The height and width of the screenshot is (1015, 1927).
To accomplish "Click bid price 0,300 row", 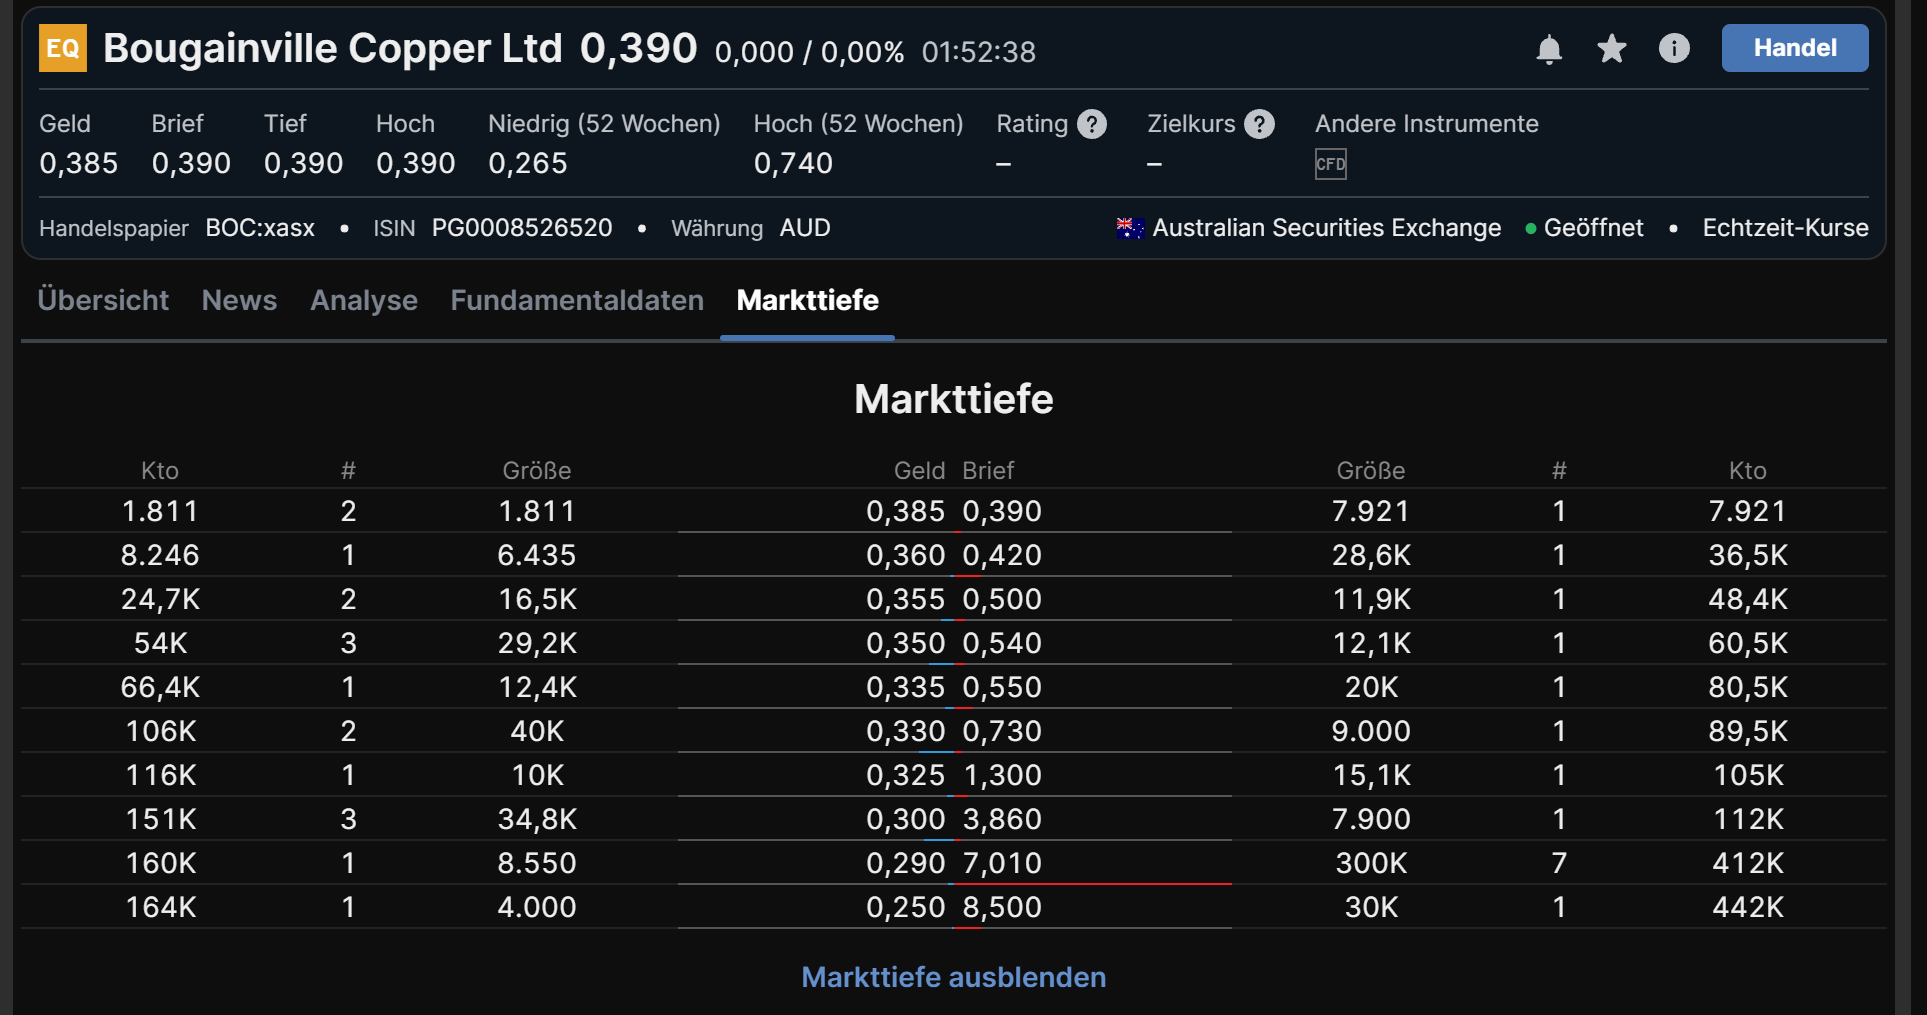I will (x=906, y=819).
